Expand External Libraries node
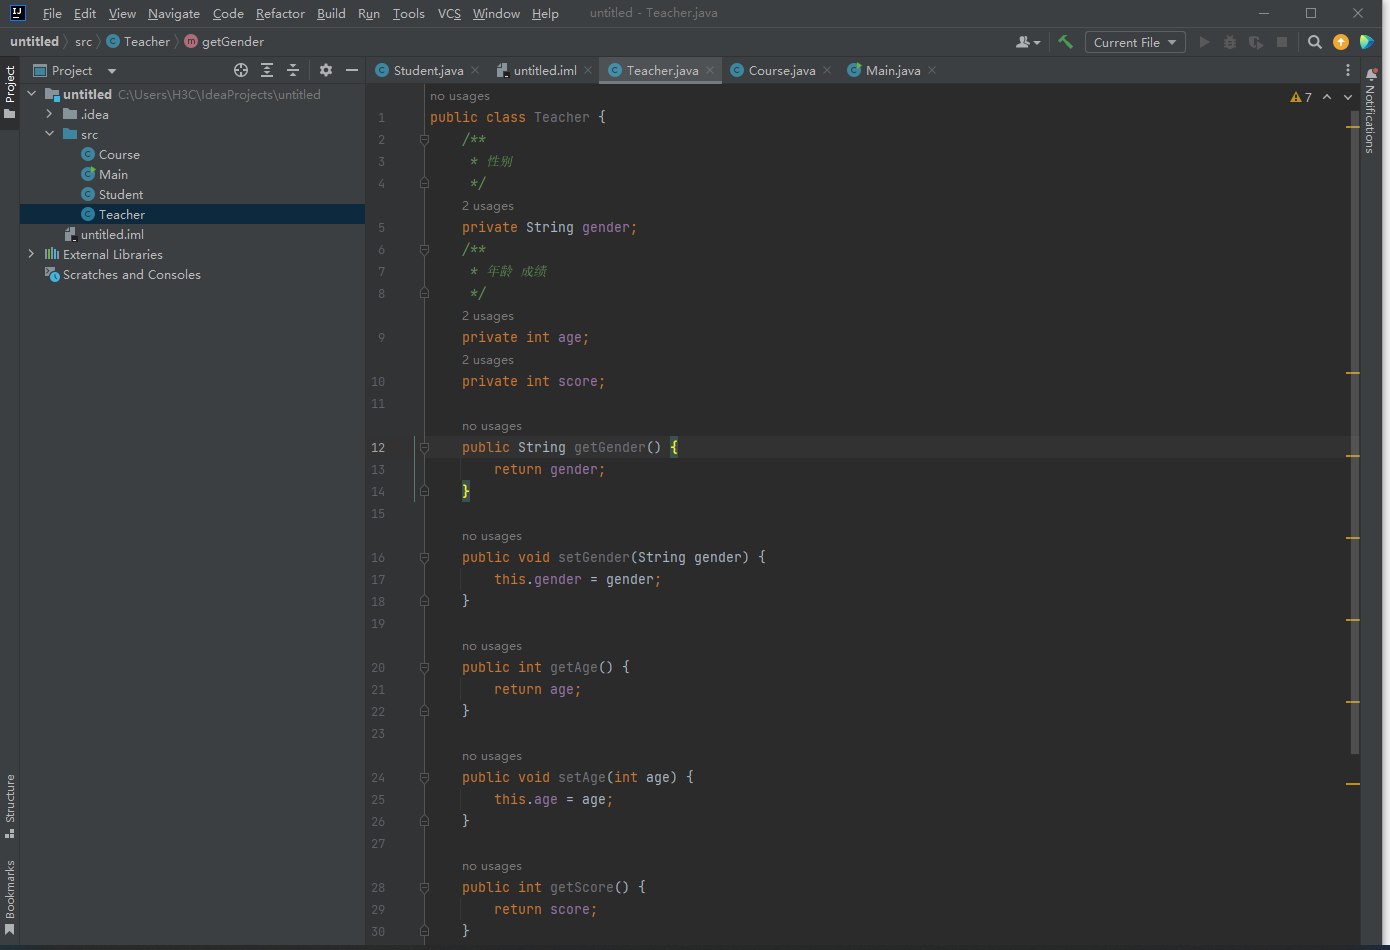Screen dimensions: 1390x950 [x=31, y=254]
